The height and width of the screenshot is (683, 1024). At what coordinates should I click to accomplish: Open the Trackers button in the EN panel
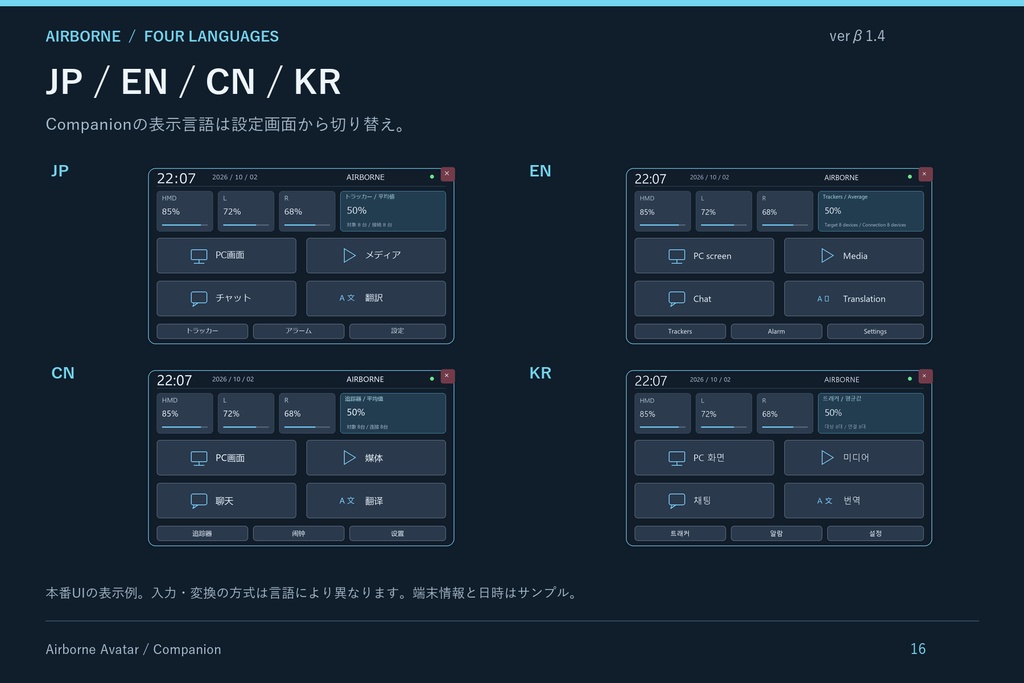point(680,331)
